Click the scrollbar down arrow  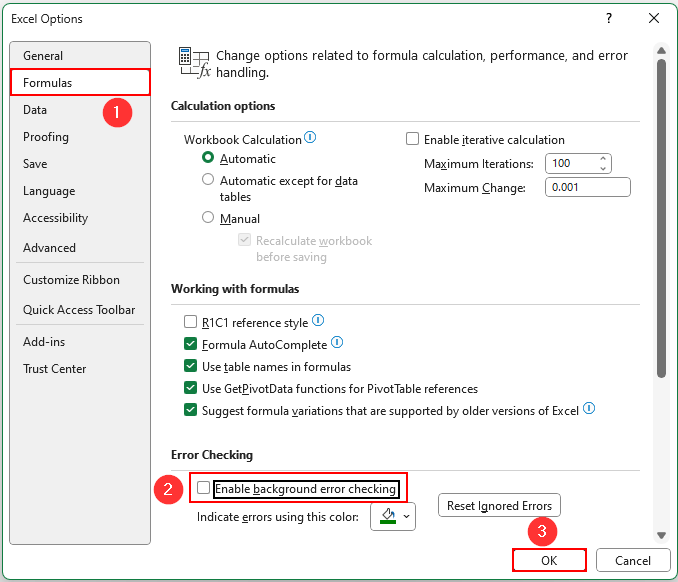pyautogui.click(x=661, y=536)
